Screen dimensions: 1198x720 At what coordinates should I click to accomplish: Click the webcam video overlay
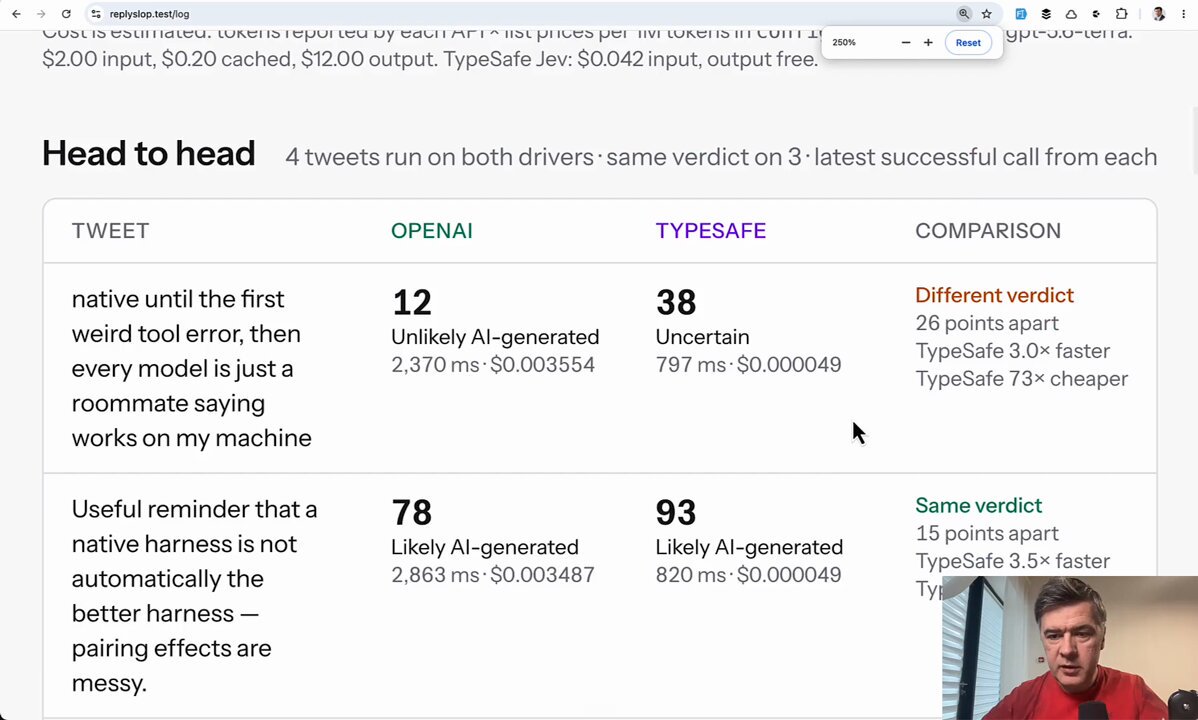pos(1070,648)
